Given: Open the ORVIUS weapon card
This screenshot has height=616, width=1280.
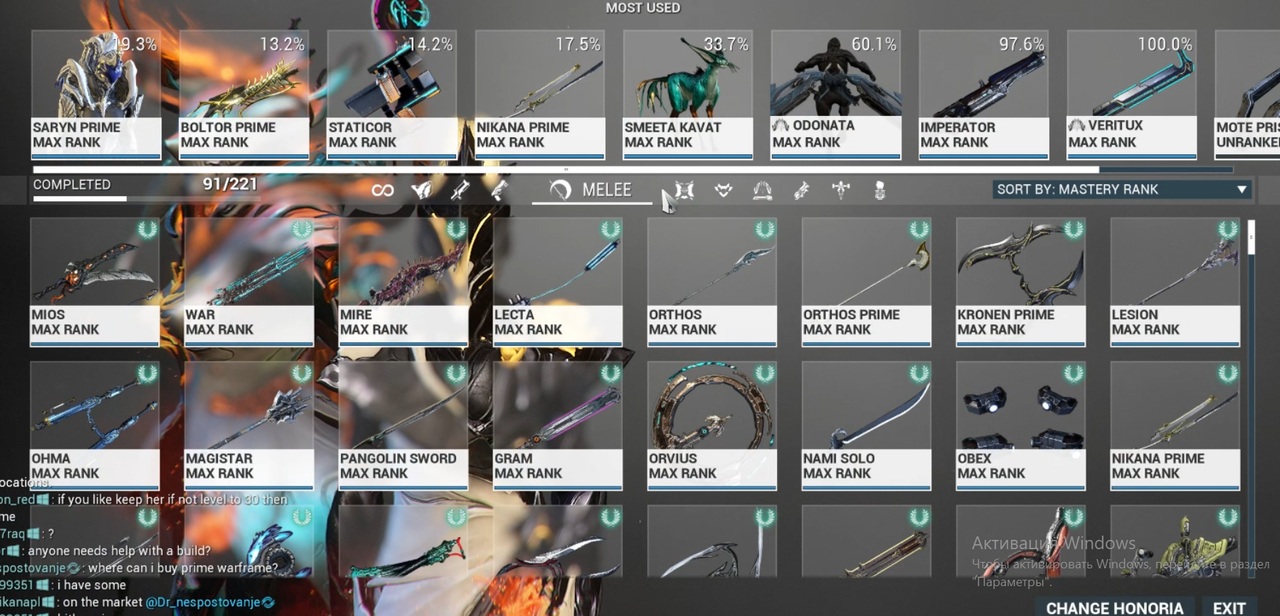Looking at the screenshot, I should pyautogui.click(x=712, y=426).
